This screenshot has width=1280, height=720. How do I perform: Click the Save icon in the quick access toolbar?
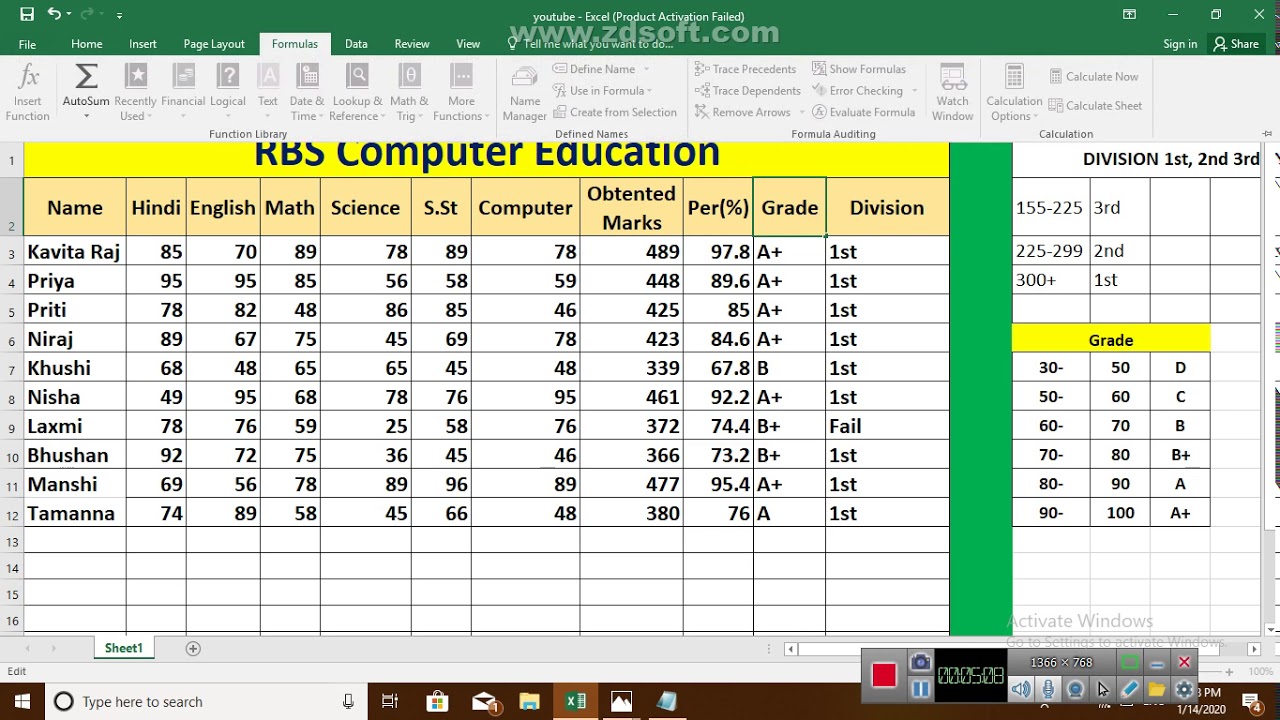[27, 15]
